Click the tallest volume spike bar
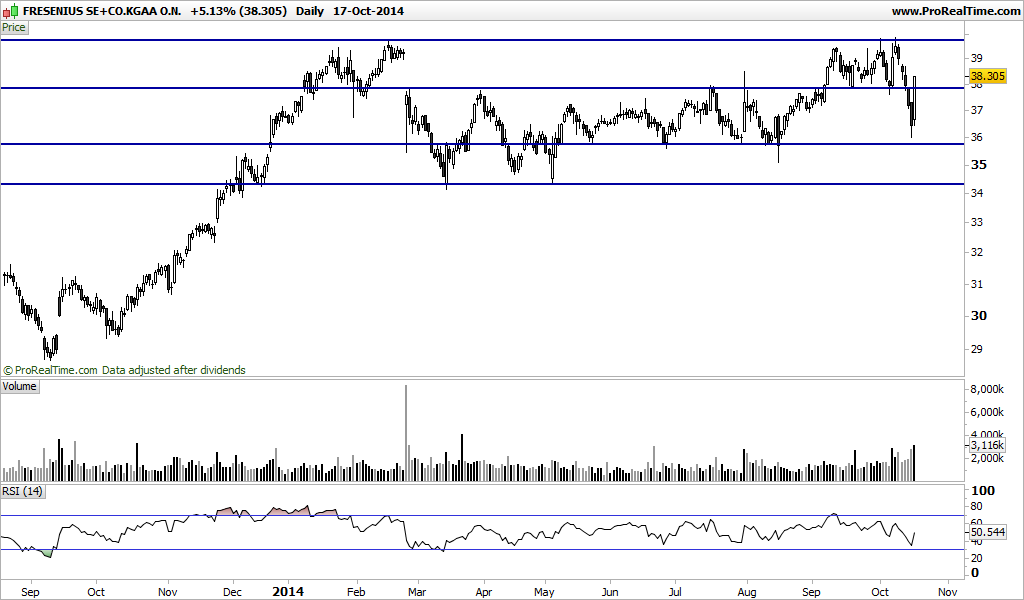The height and width of the screenshot is (600, 1024). pos(406,433)
